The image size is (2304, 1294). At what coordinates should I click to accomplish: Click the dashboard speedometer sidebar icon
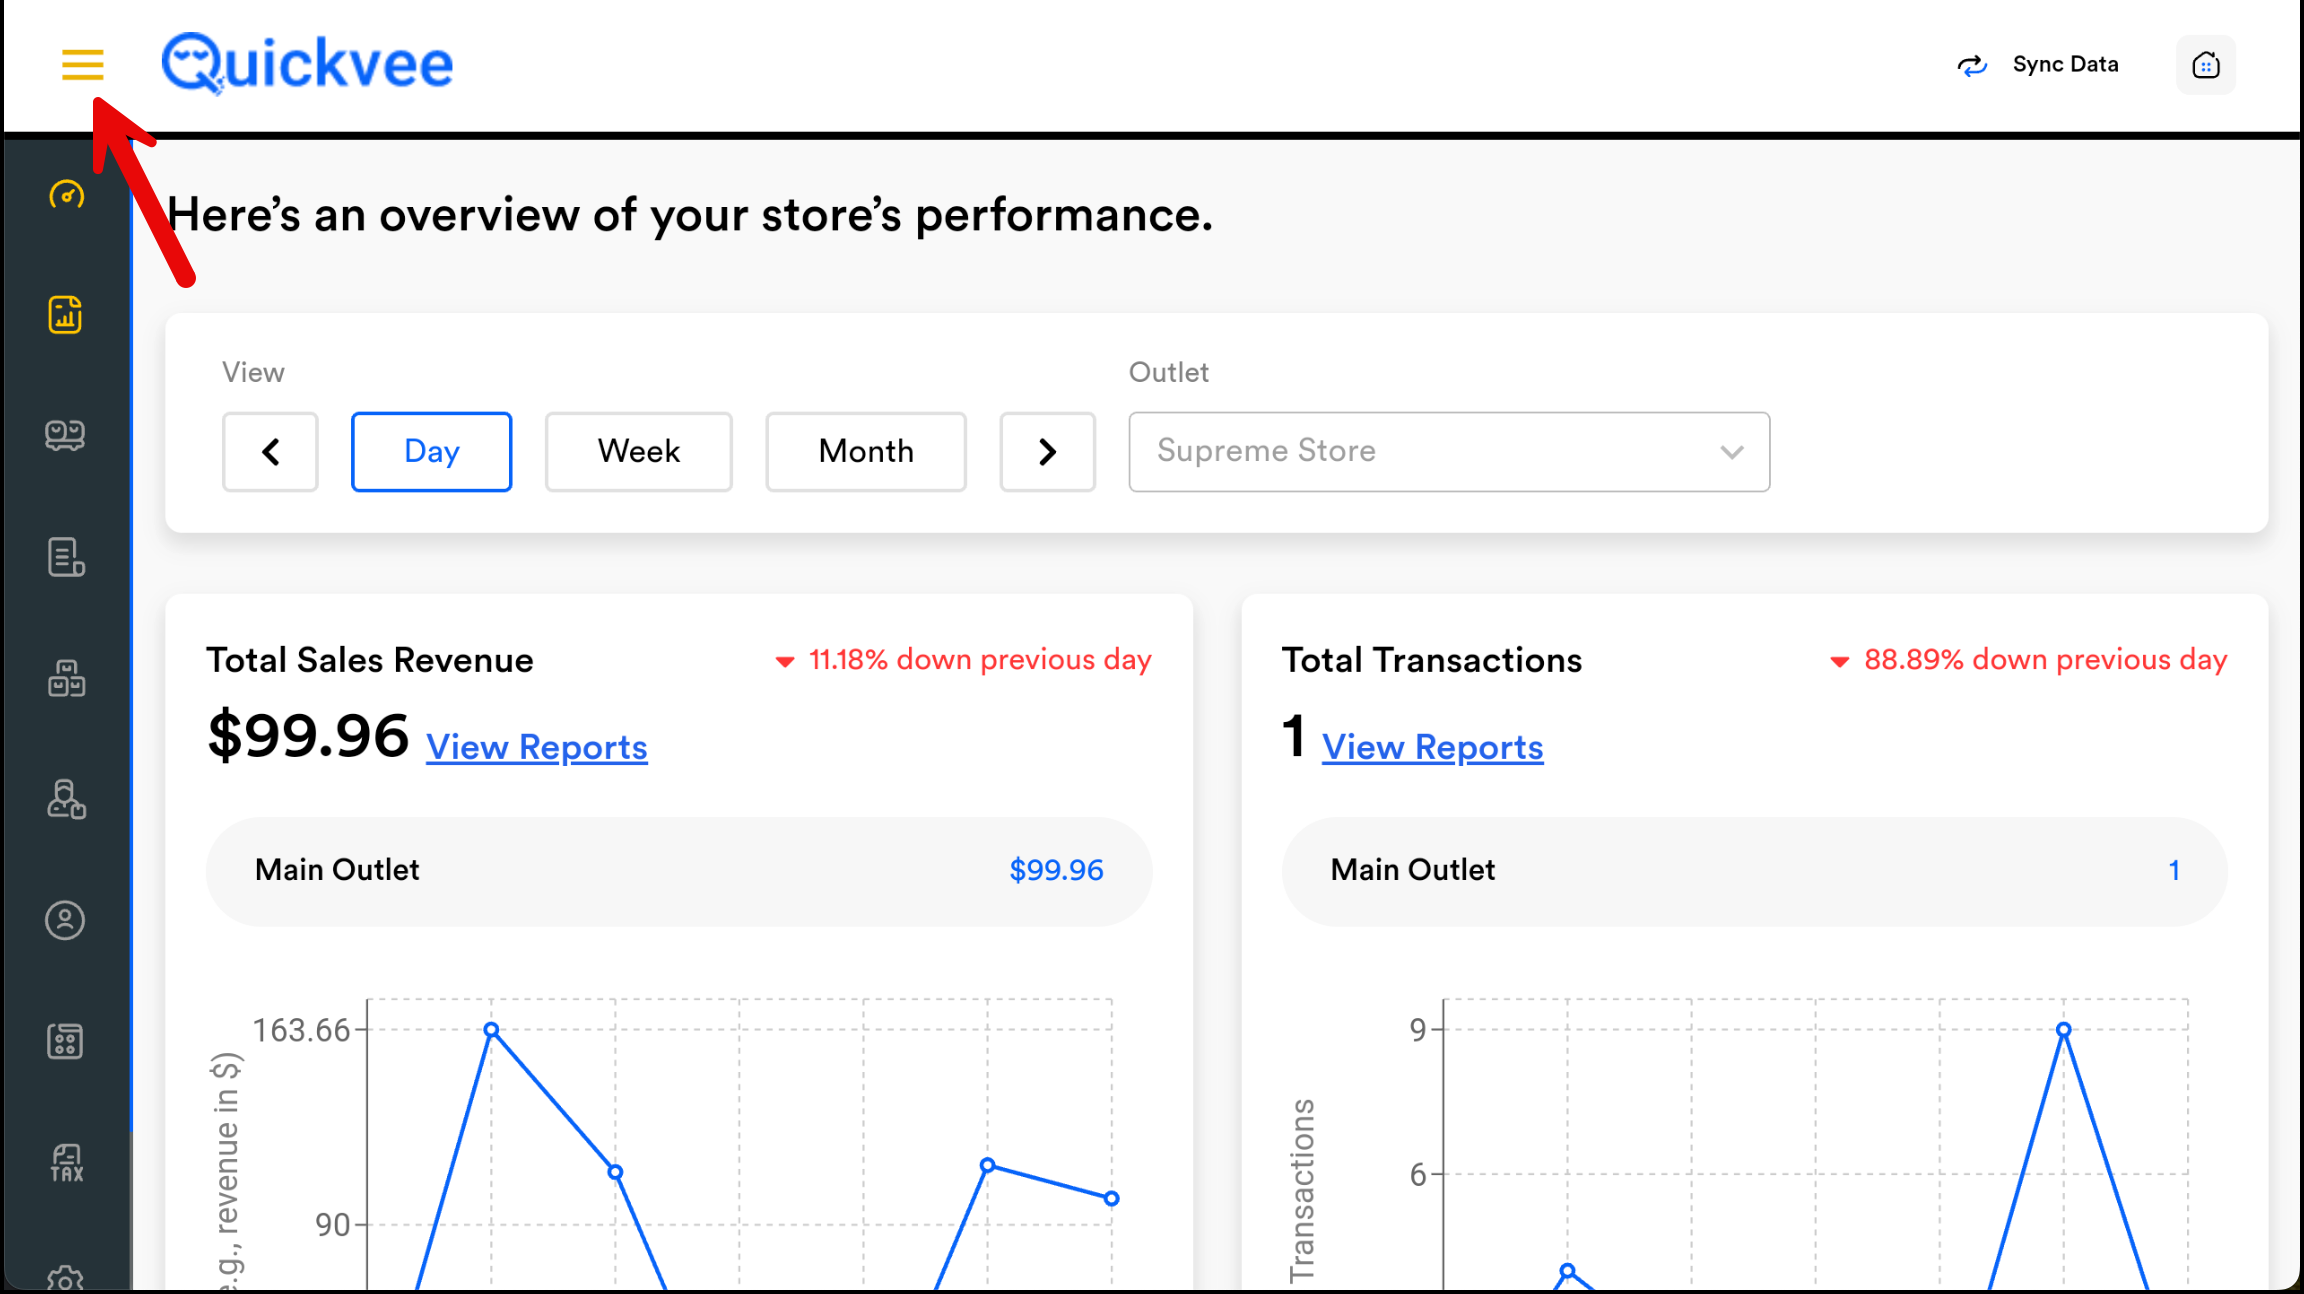(x=66, y=194)
